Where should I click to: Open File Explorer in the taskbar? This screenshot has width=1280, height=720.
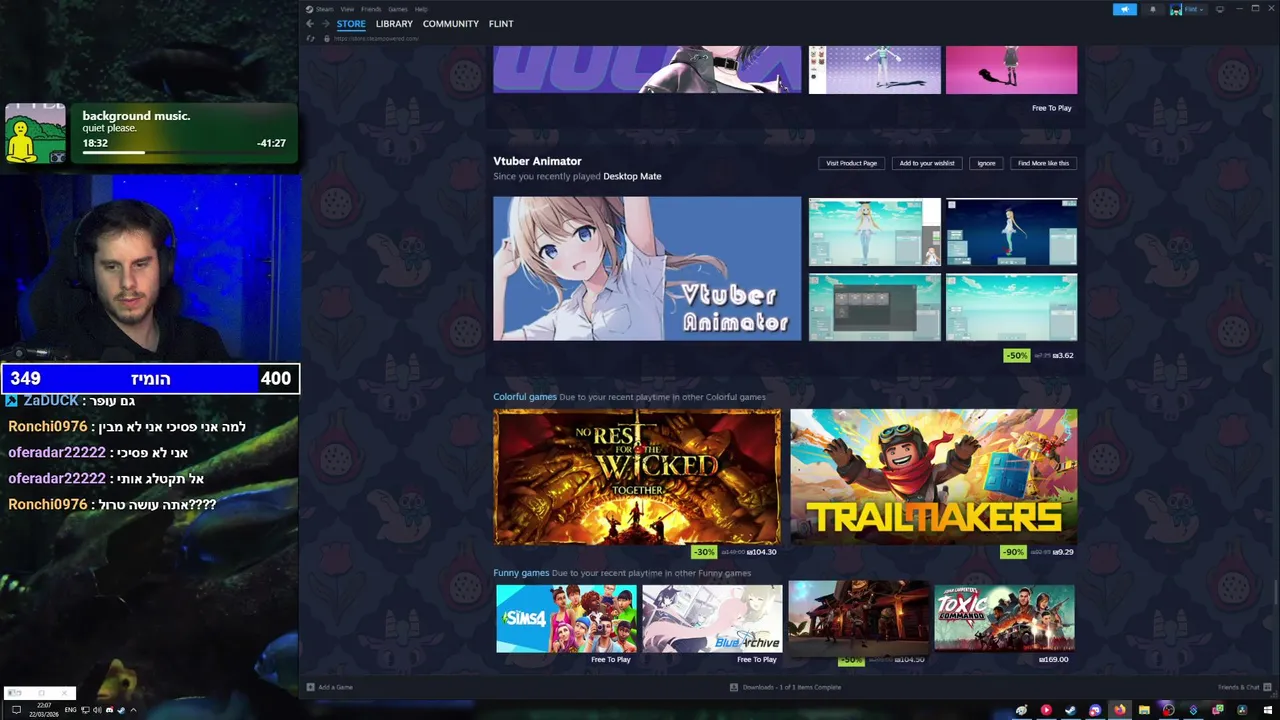point(1144,710)
